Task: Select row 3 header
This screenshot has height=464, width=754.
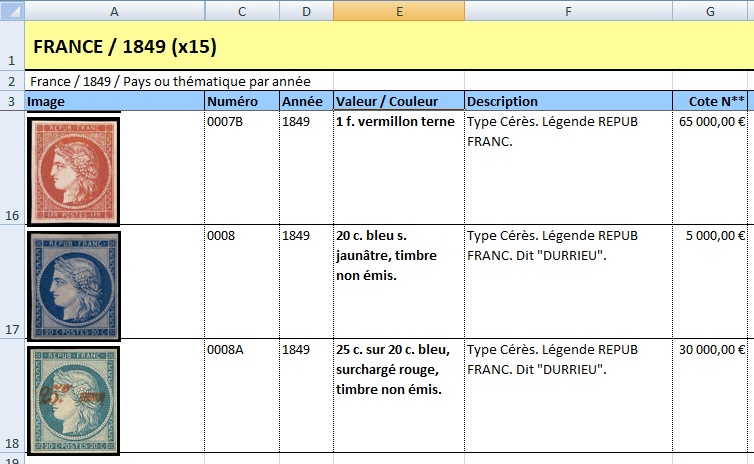Action: pos(12,101)
